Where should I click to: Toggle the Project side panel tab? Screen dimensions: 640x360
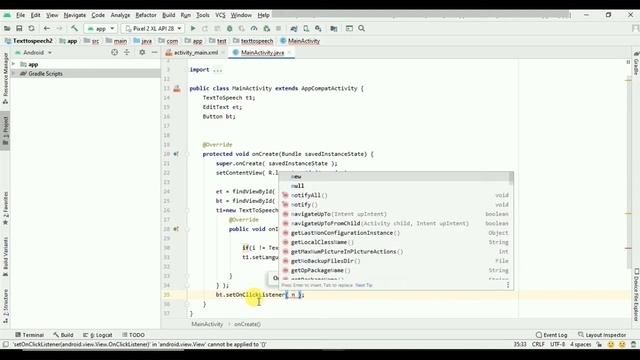coord(5,131)
